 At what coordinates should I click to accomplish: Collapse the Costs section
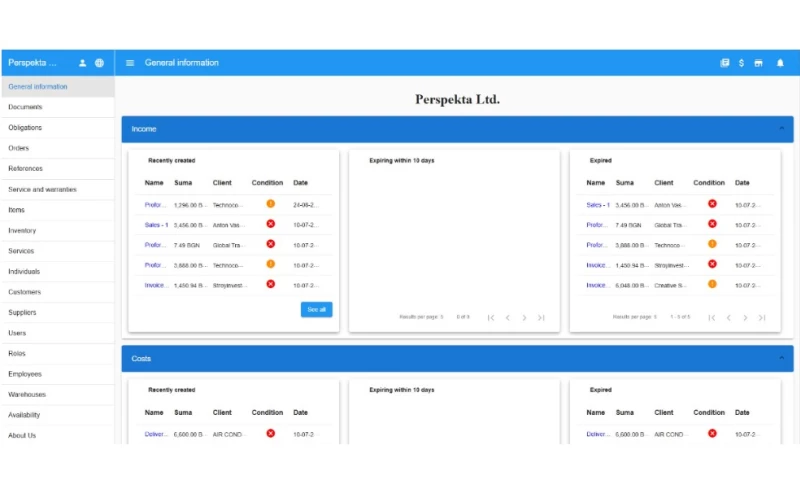click(780, 358)
